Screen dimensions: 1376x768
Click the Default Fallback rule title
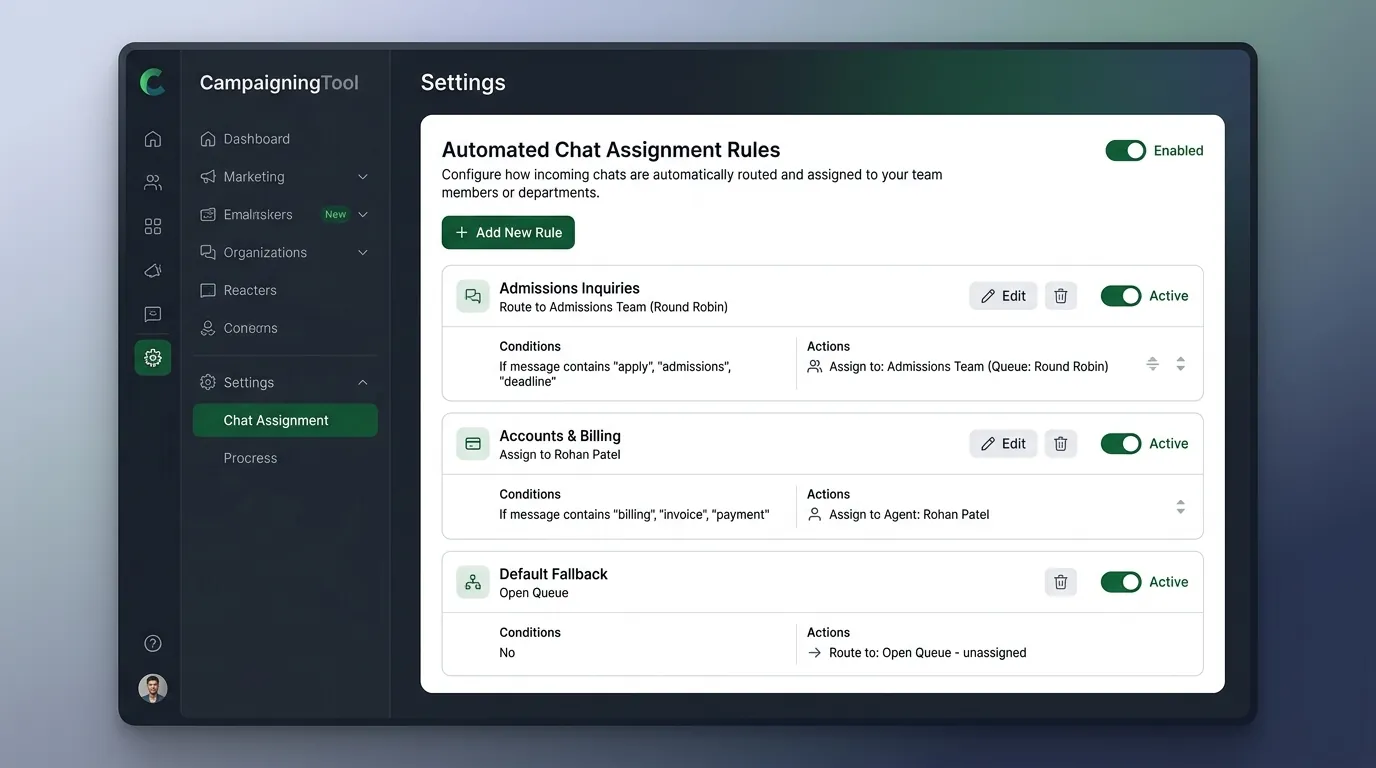(x=553, y=574)
